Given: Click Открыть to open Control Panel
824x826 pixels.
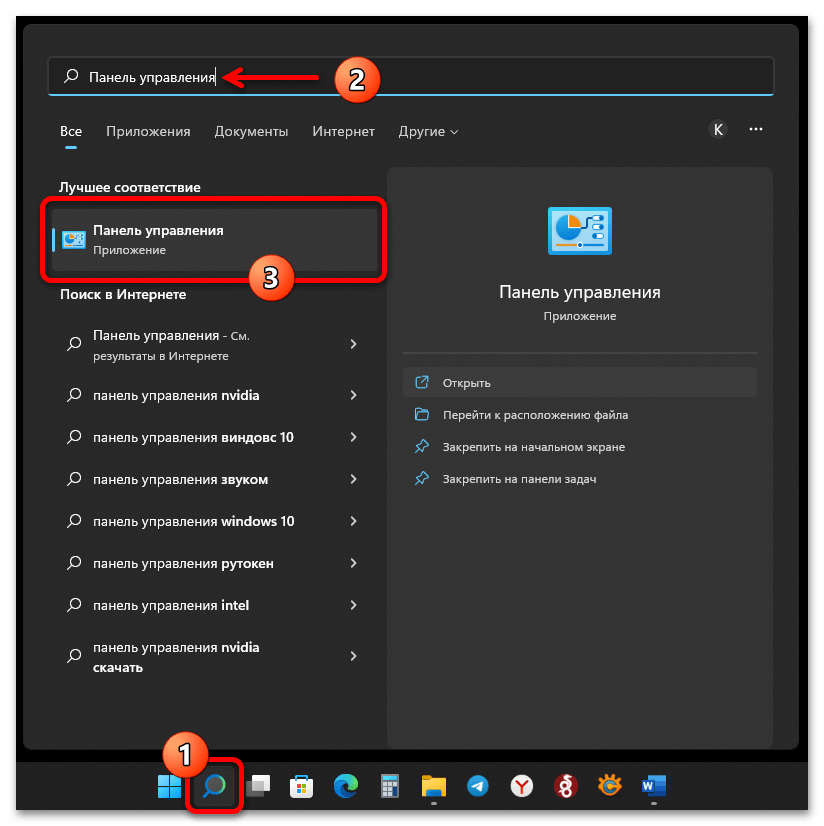Looking at the screenshot, I should pyautogui.click(x=580, y=382).
